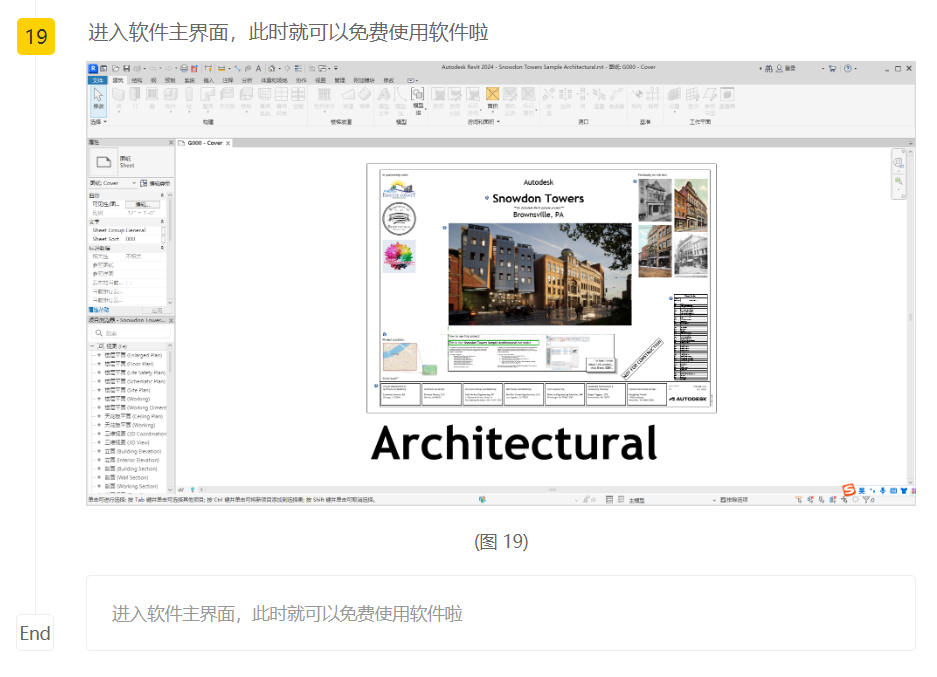This screenshot has width=937, height=677.
Task: Click the Sogou input method S icon
Action: 849,489
